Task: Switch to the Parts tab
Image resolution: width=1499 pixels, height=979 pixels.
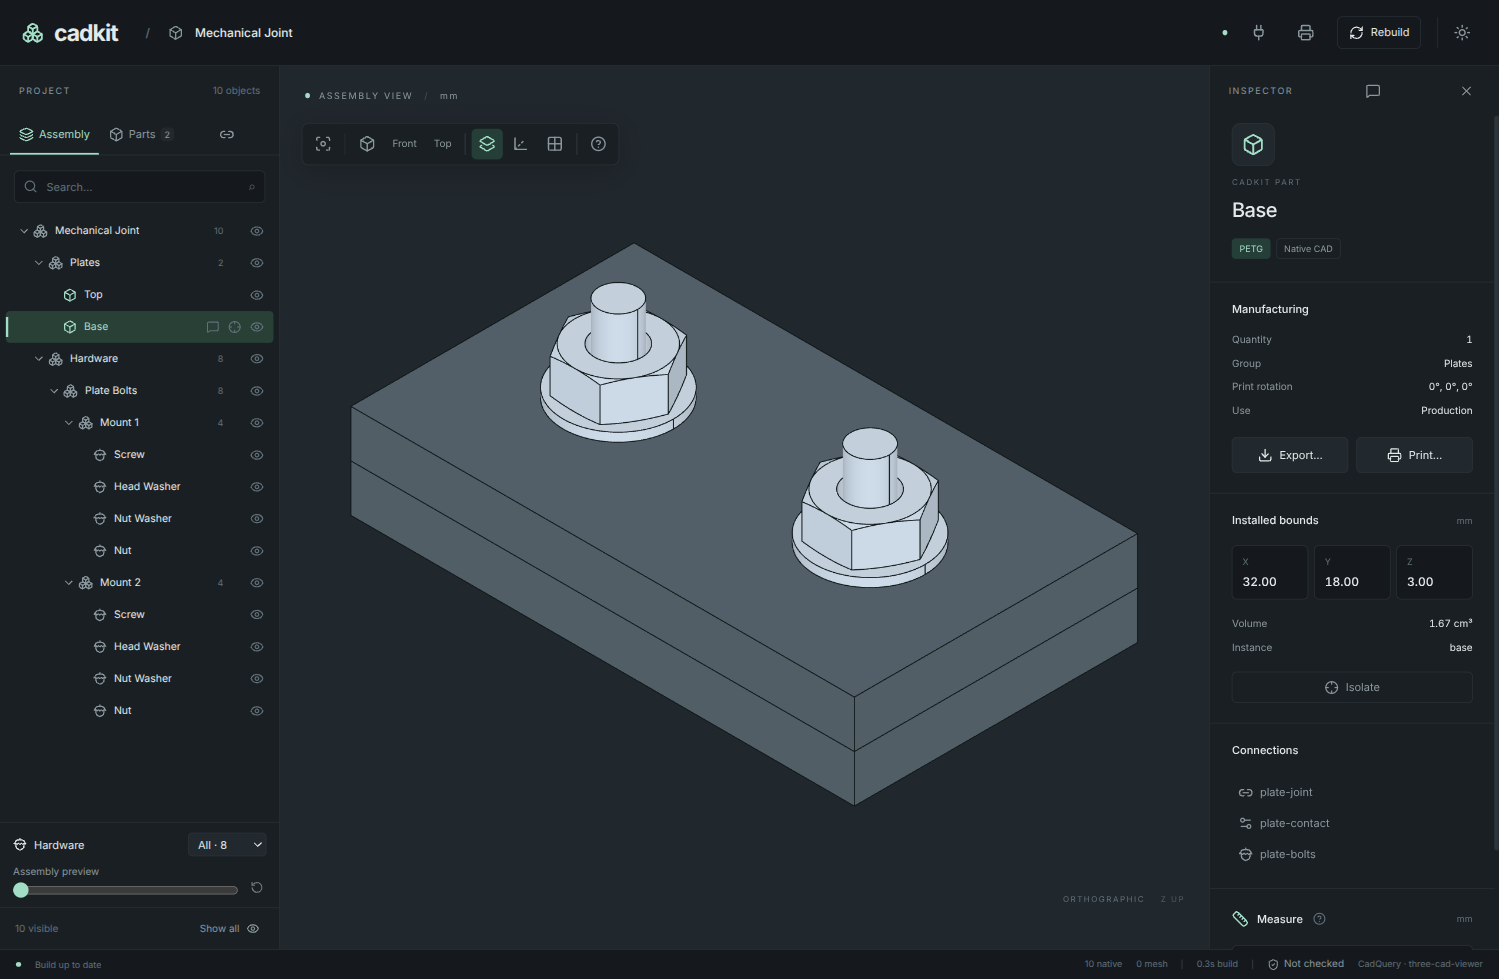Action: click(x=141, y=134)
